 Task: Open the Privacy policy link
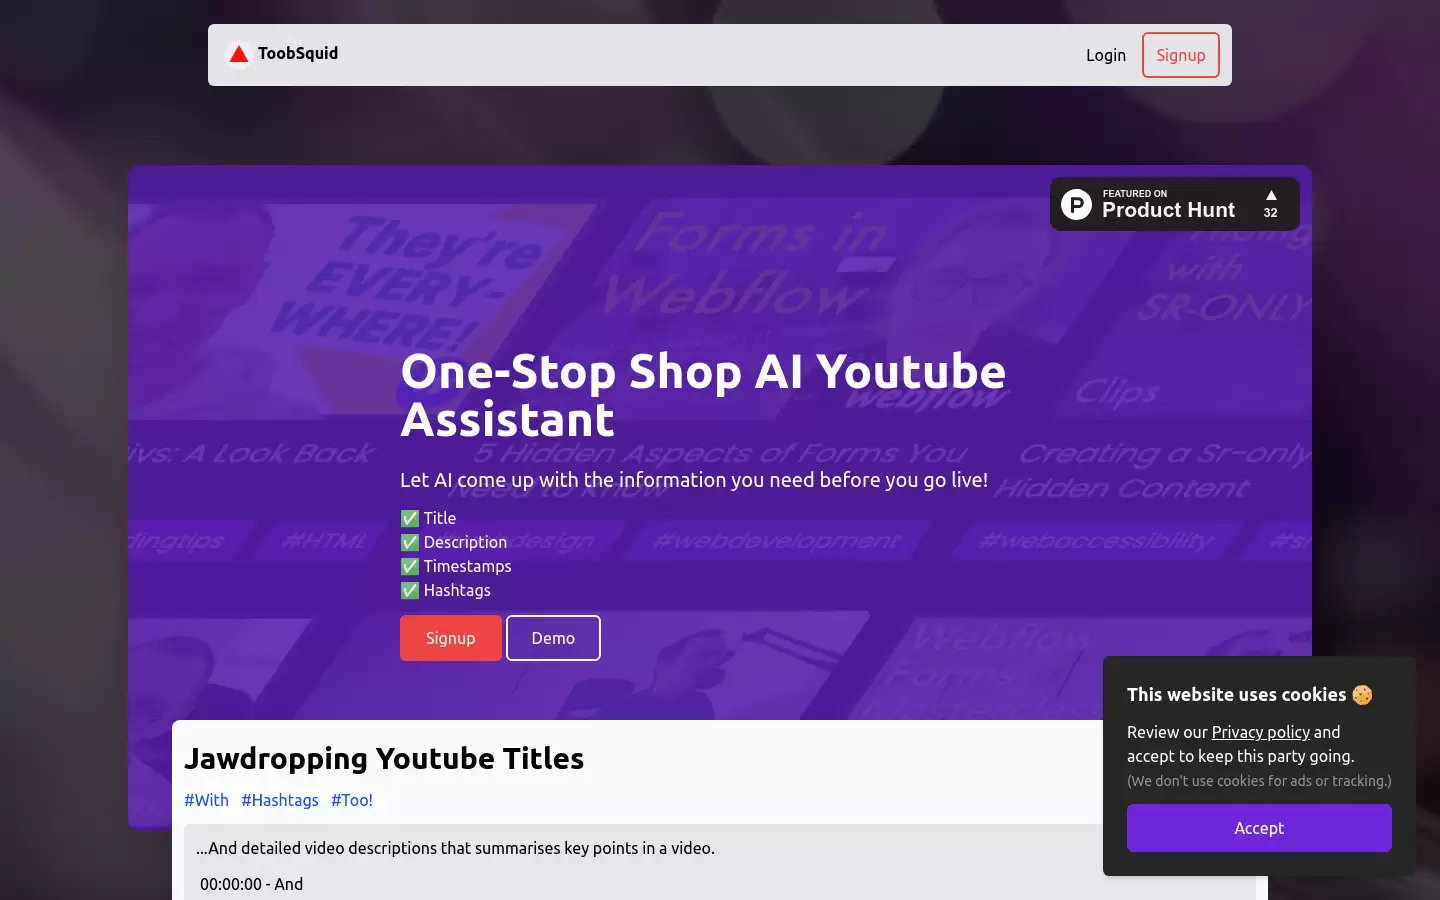point(1261,732)
